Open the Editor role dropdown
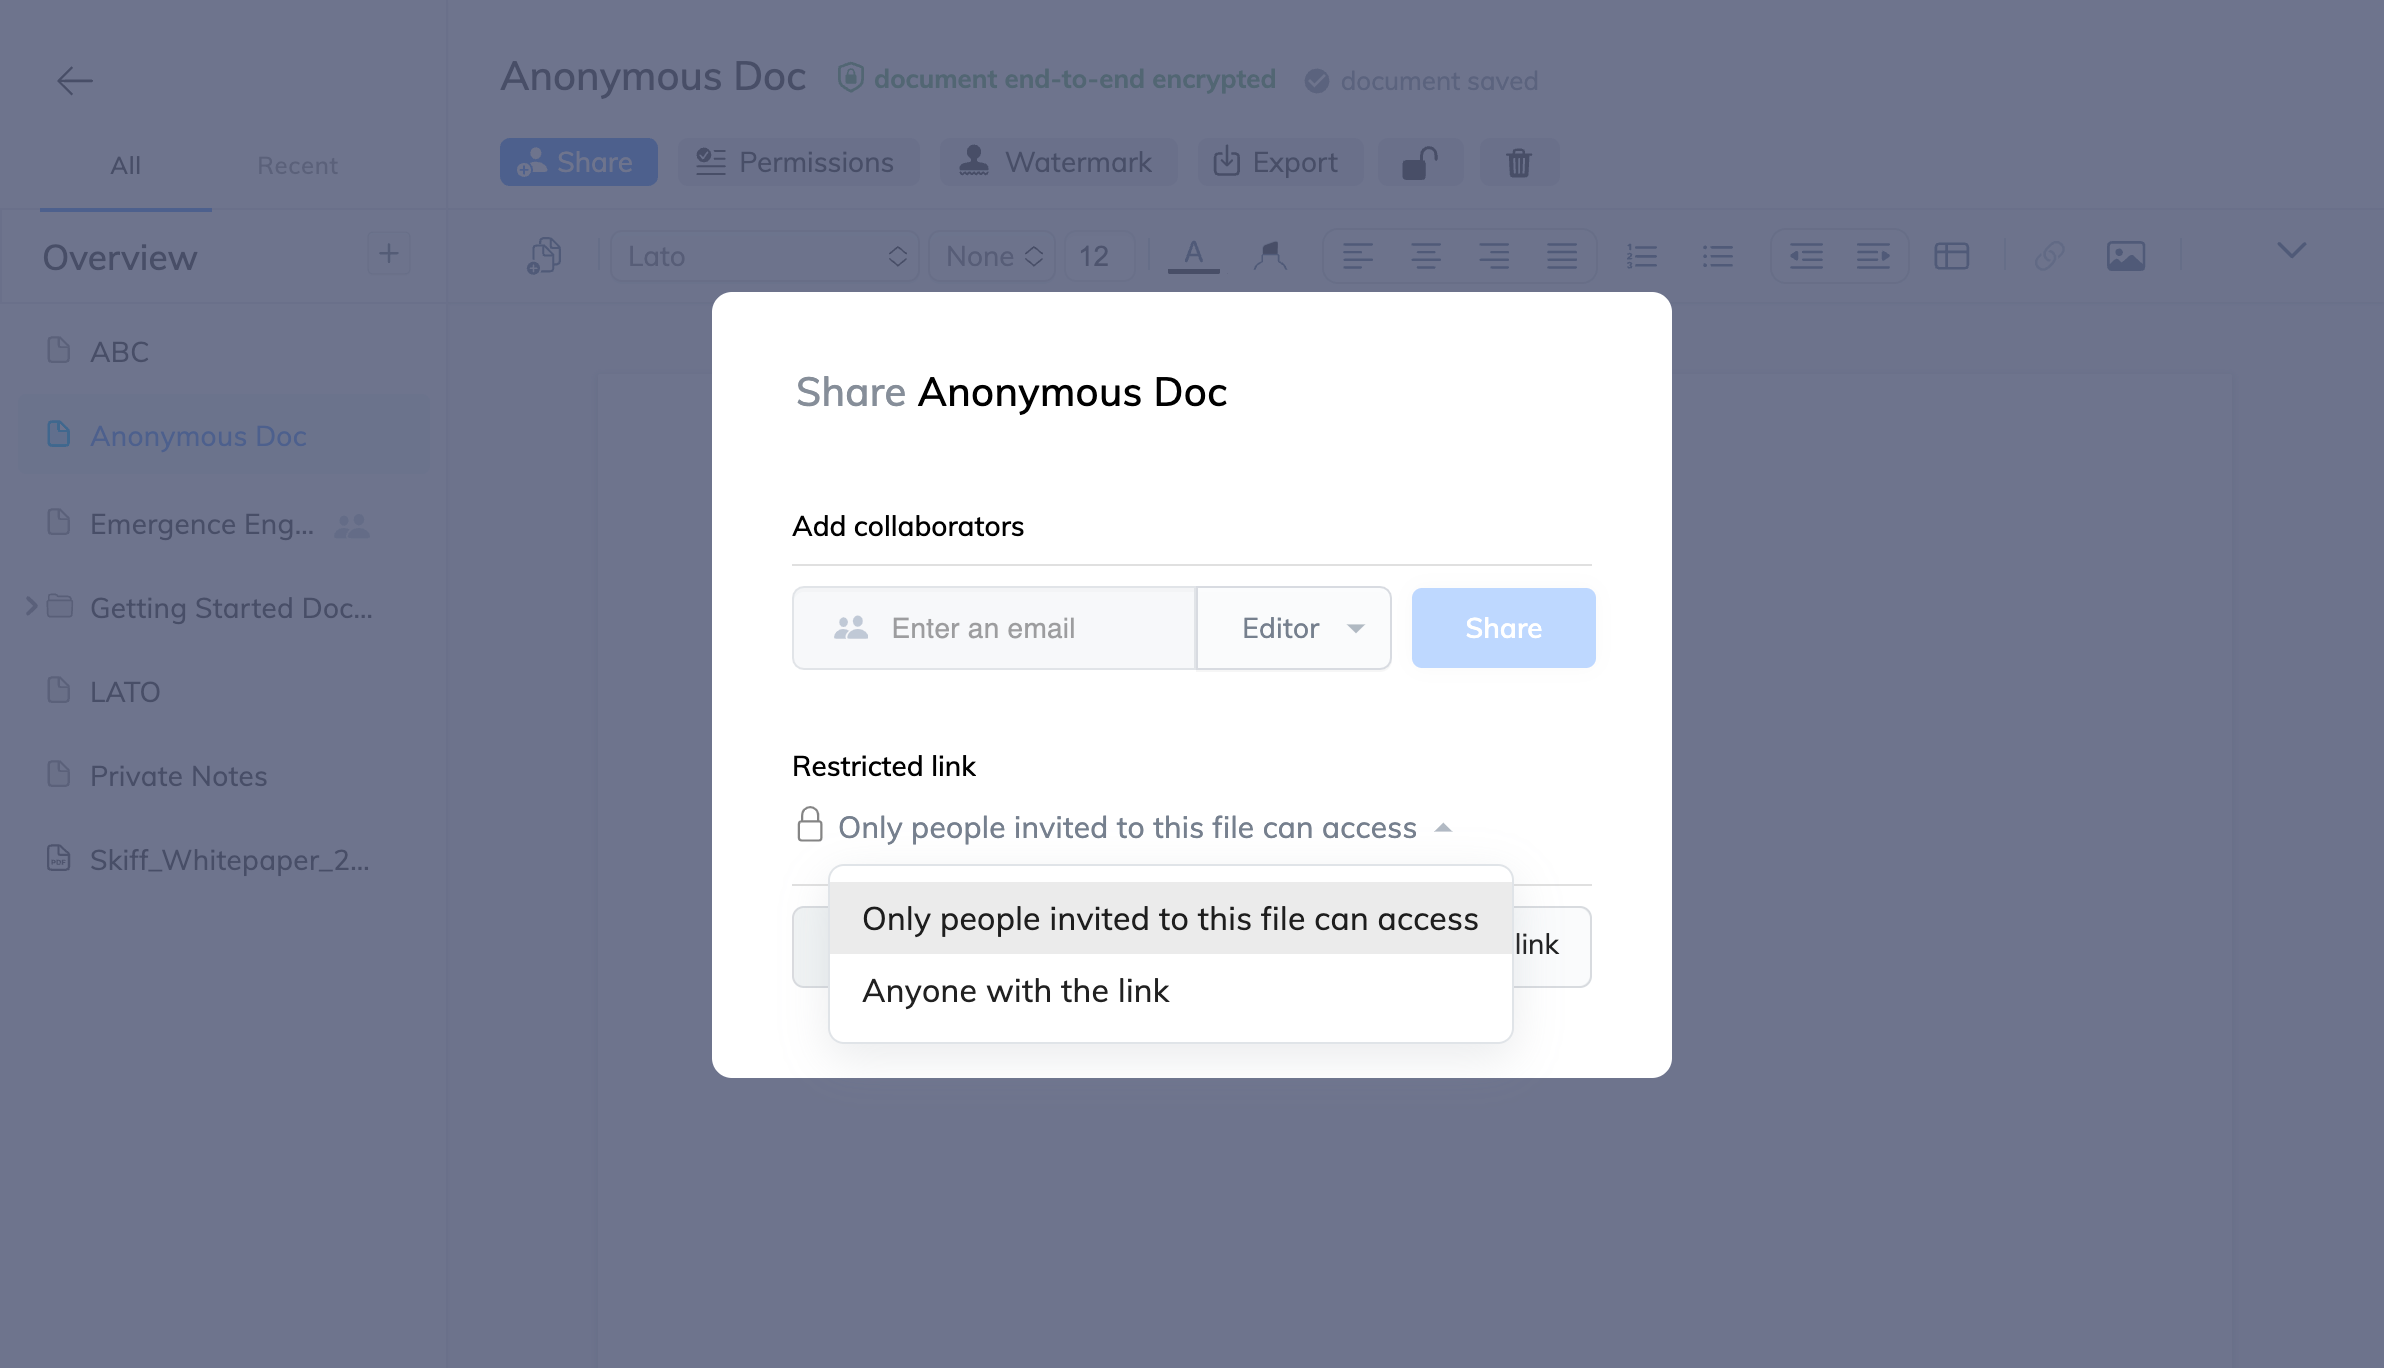Image resolution: width=2384 pixels, height=1368 pixels. (1293, 628)
